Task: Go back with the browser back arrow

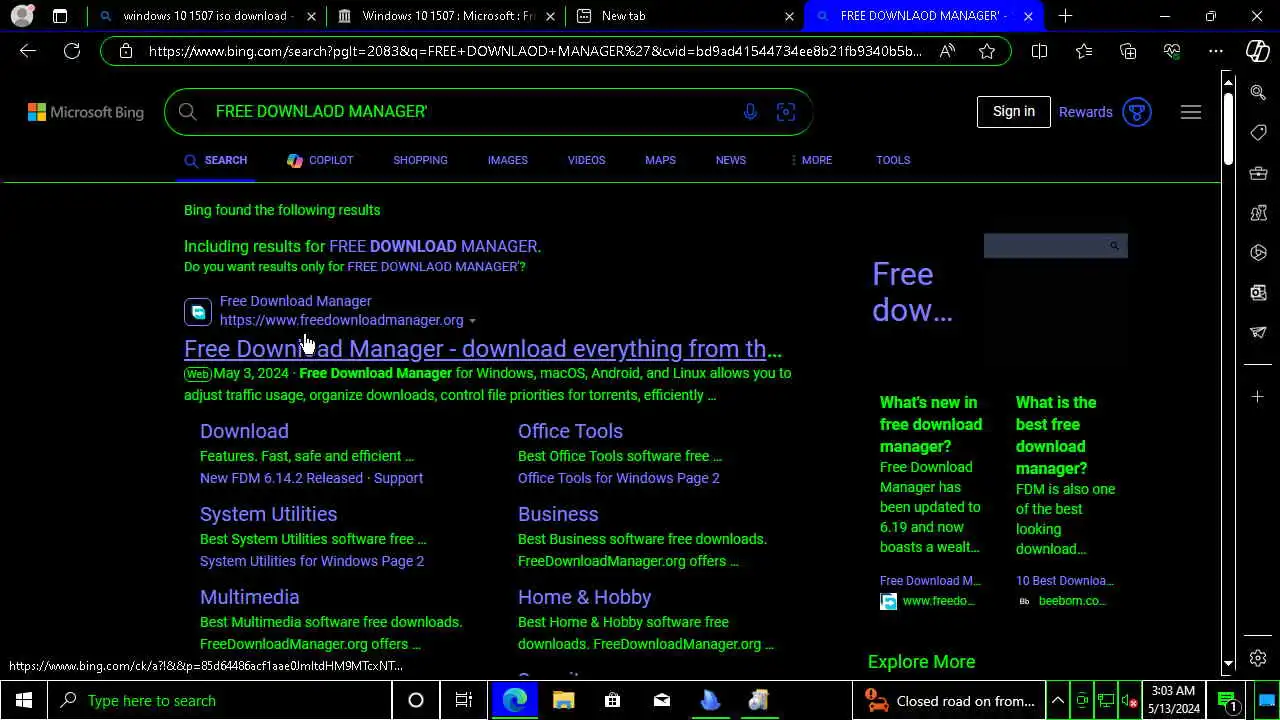Action: 27,51
